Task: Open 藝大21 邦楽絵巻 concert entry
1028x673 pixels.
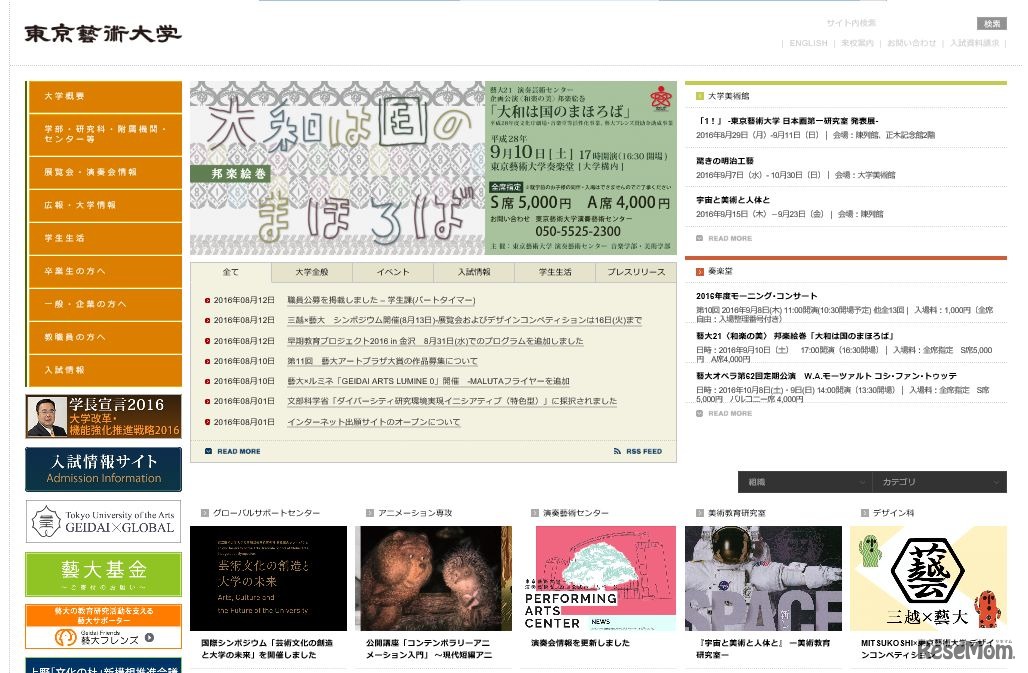Action: coord(795,336)
